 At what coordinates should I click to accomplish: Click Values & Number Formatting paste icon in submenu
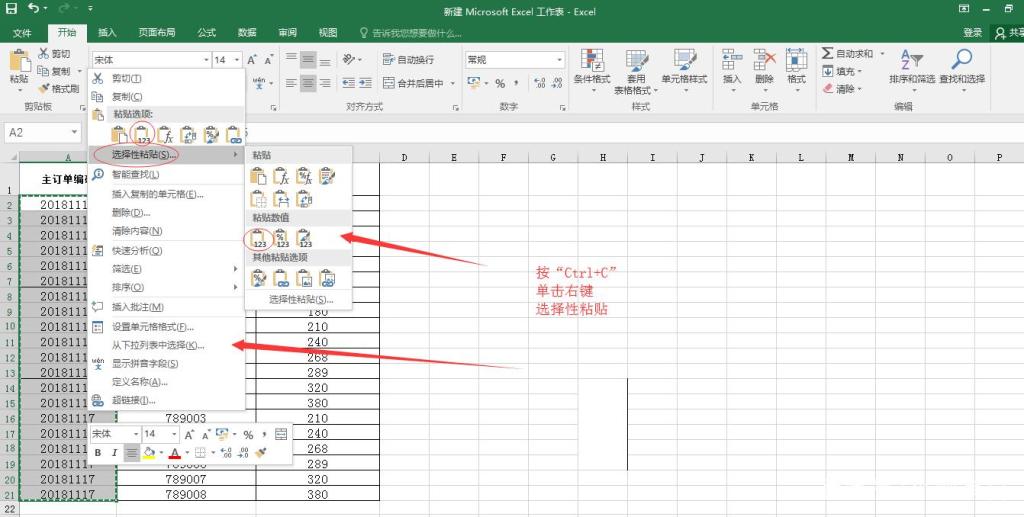[281, 239]
